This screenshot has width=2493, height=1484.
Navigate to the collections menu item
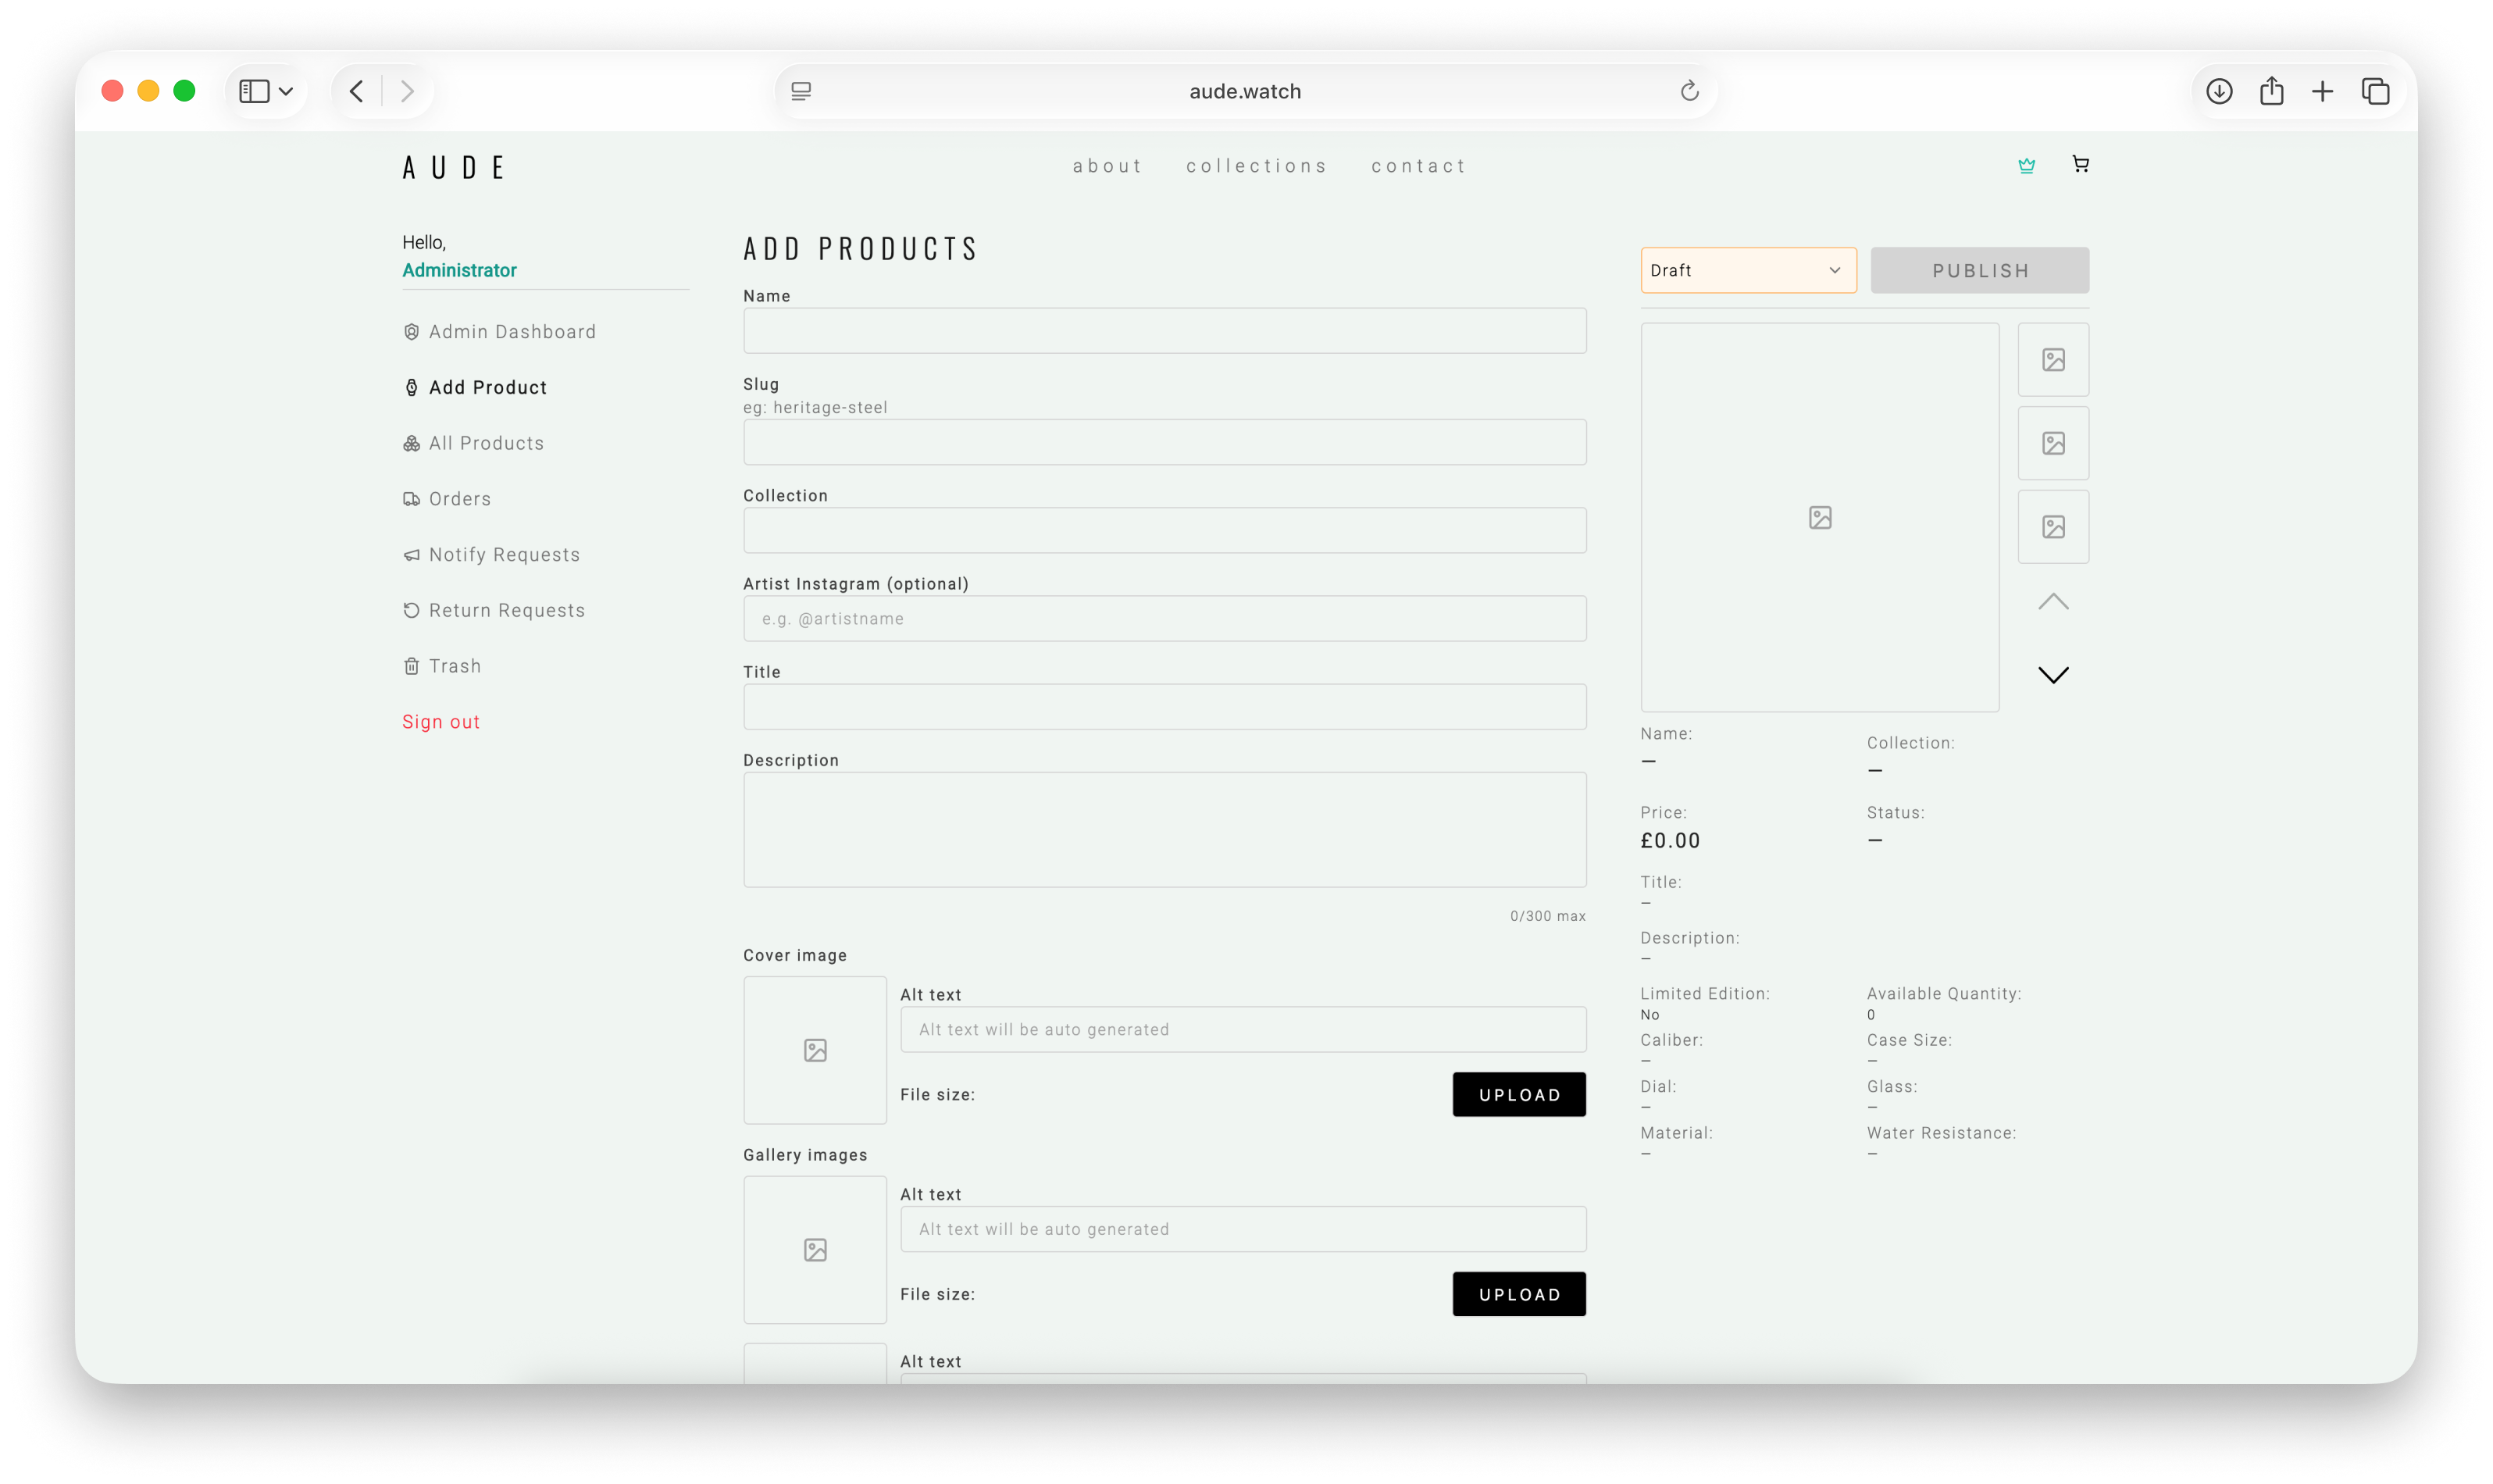(1257, 165)
